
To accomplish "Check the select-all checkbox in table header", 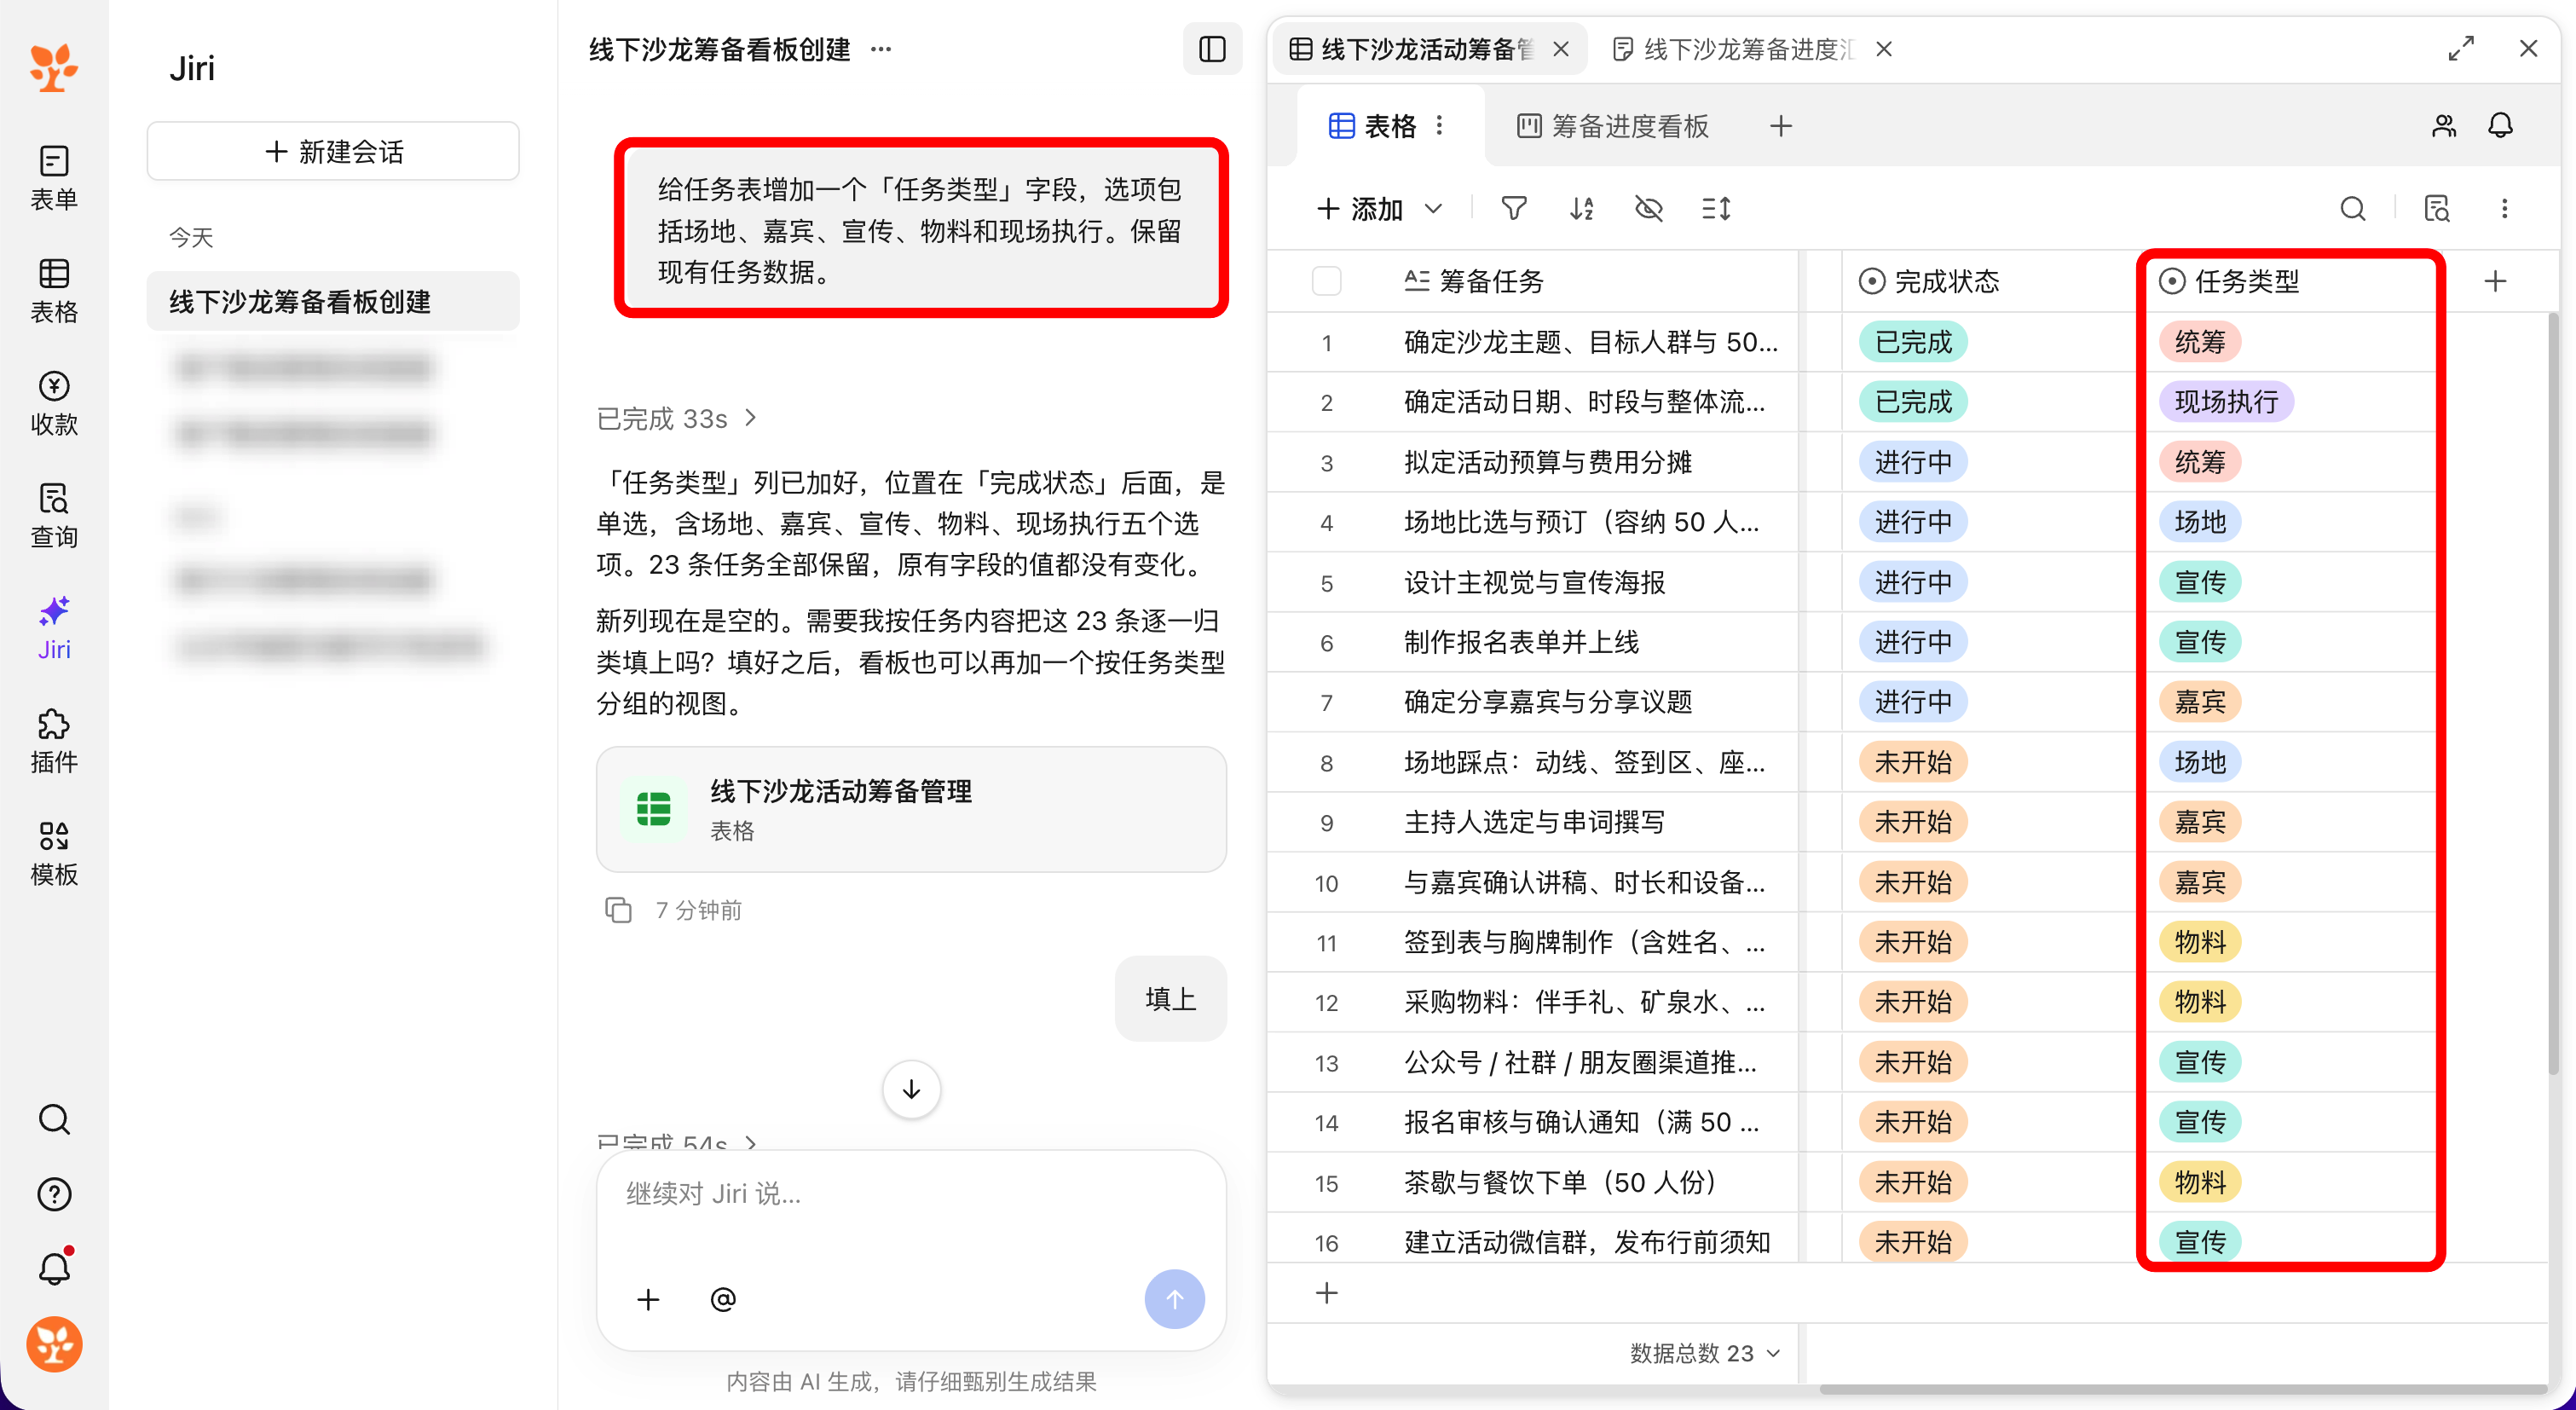I will click(1326, 281).
